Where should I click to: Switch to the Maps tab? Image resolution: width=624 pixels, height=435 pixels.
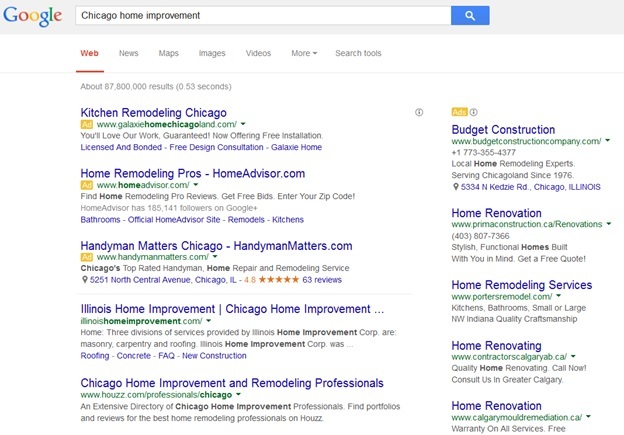coord(169,53)
